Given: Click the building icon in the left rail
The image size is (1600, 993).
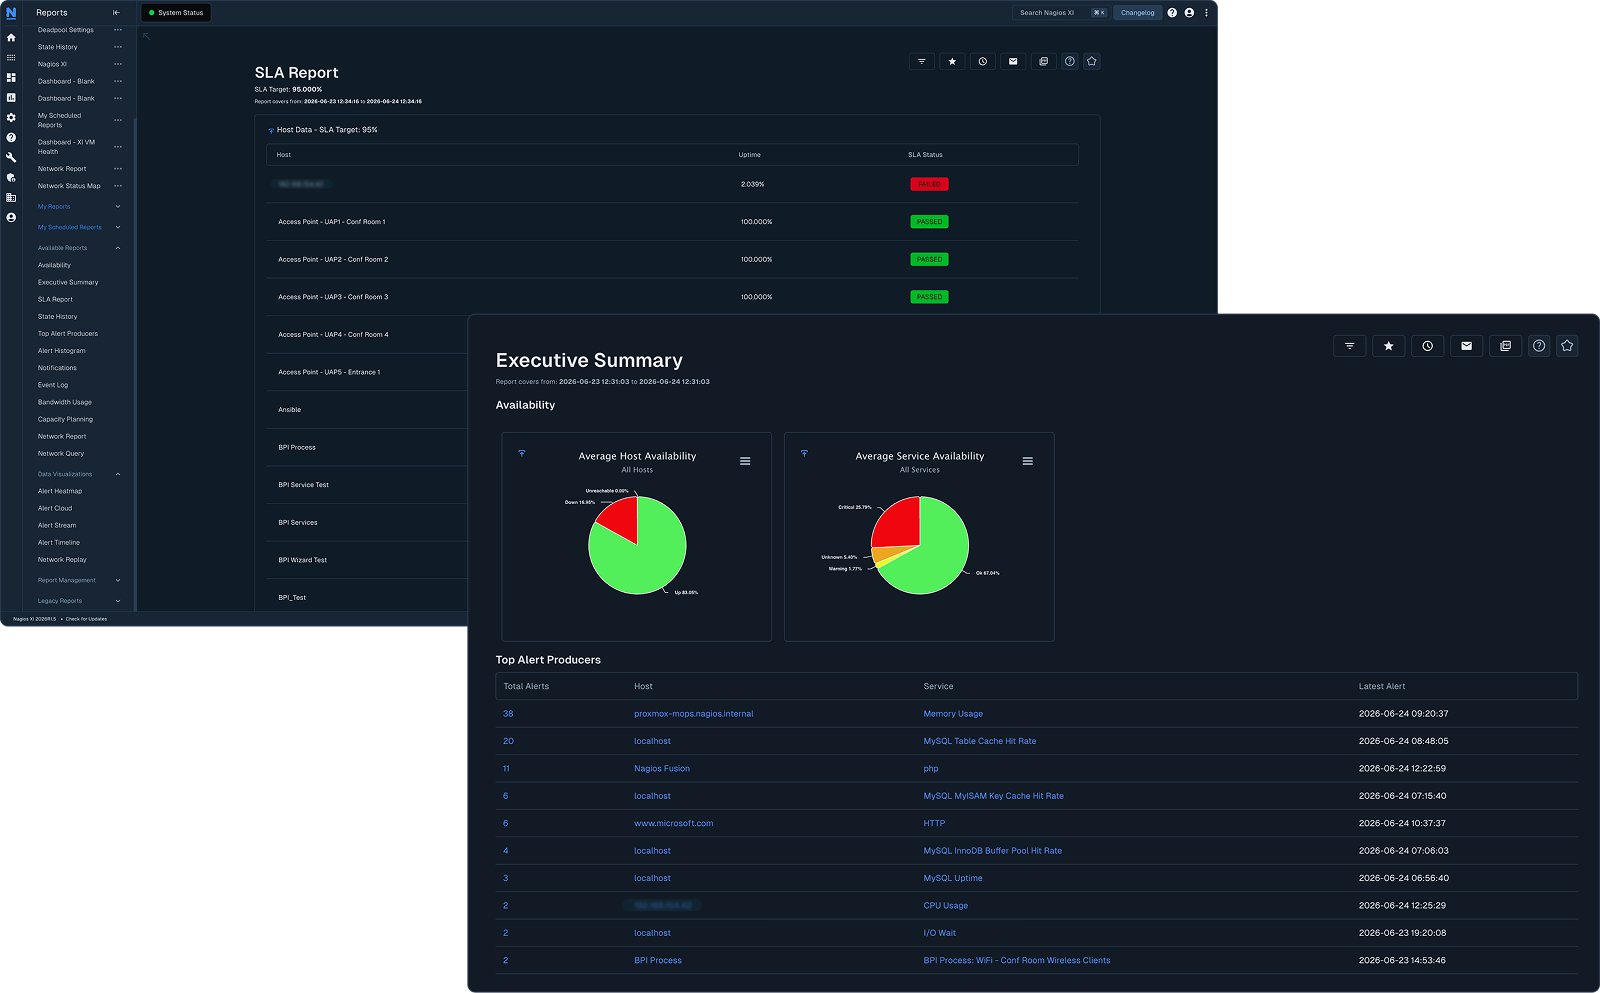Looking at the screenshot, I should click(11, 197).
